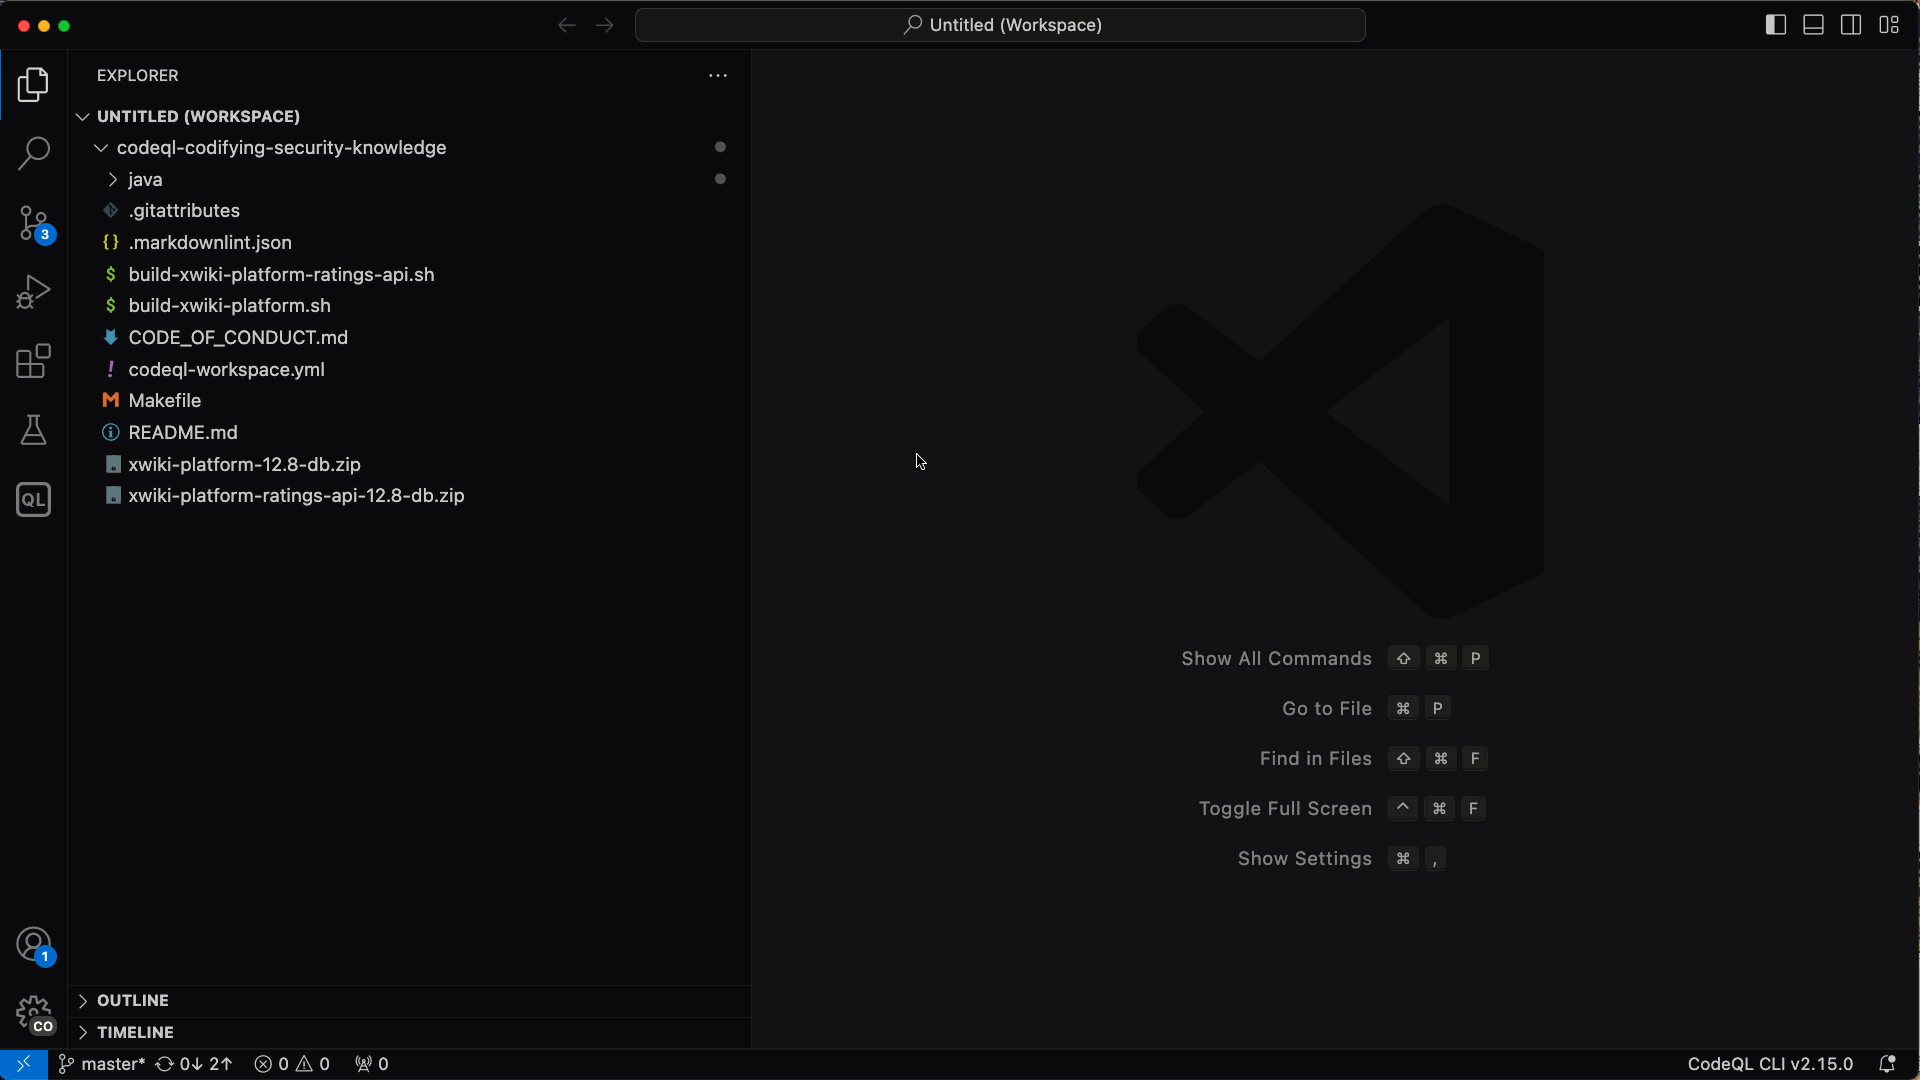
Task: Toggle the bottom panel visibility
Action: click(1813, 25)
